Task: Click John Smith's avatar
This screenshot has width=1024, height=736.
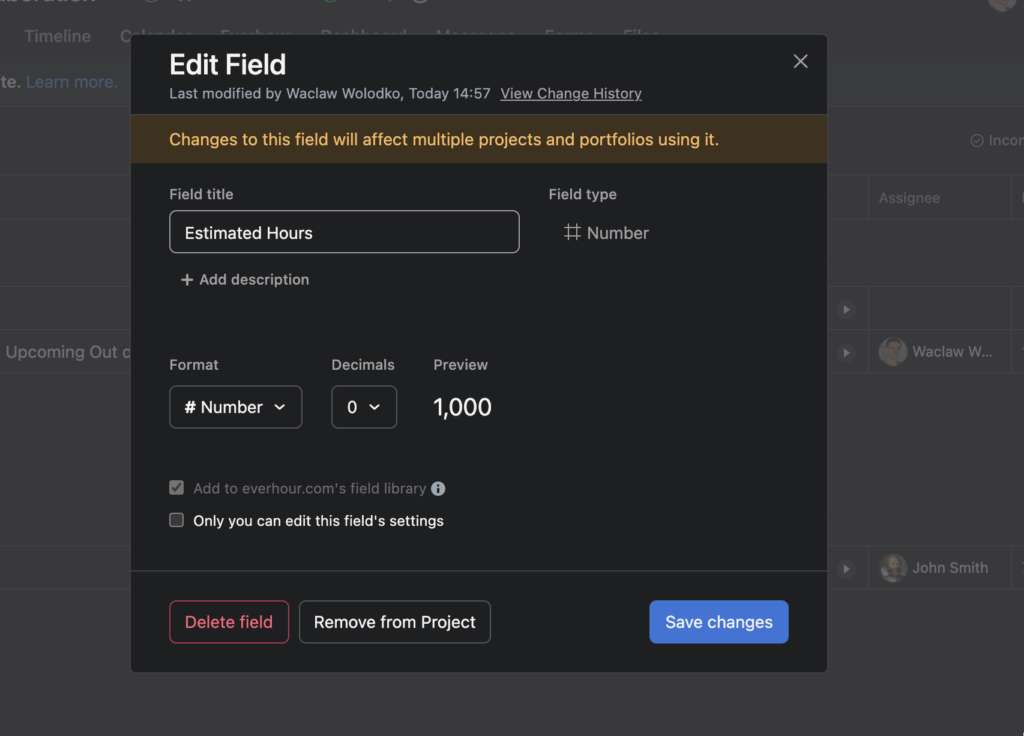Action: [892, 567]
